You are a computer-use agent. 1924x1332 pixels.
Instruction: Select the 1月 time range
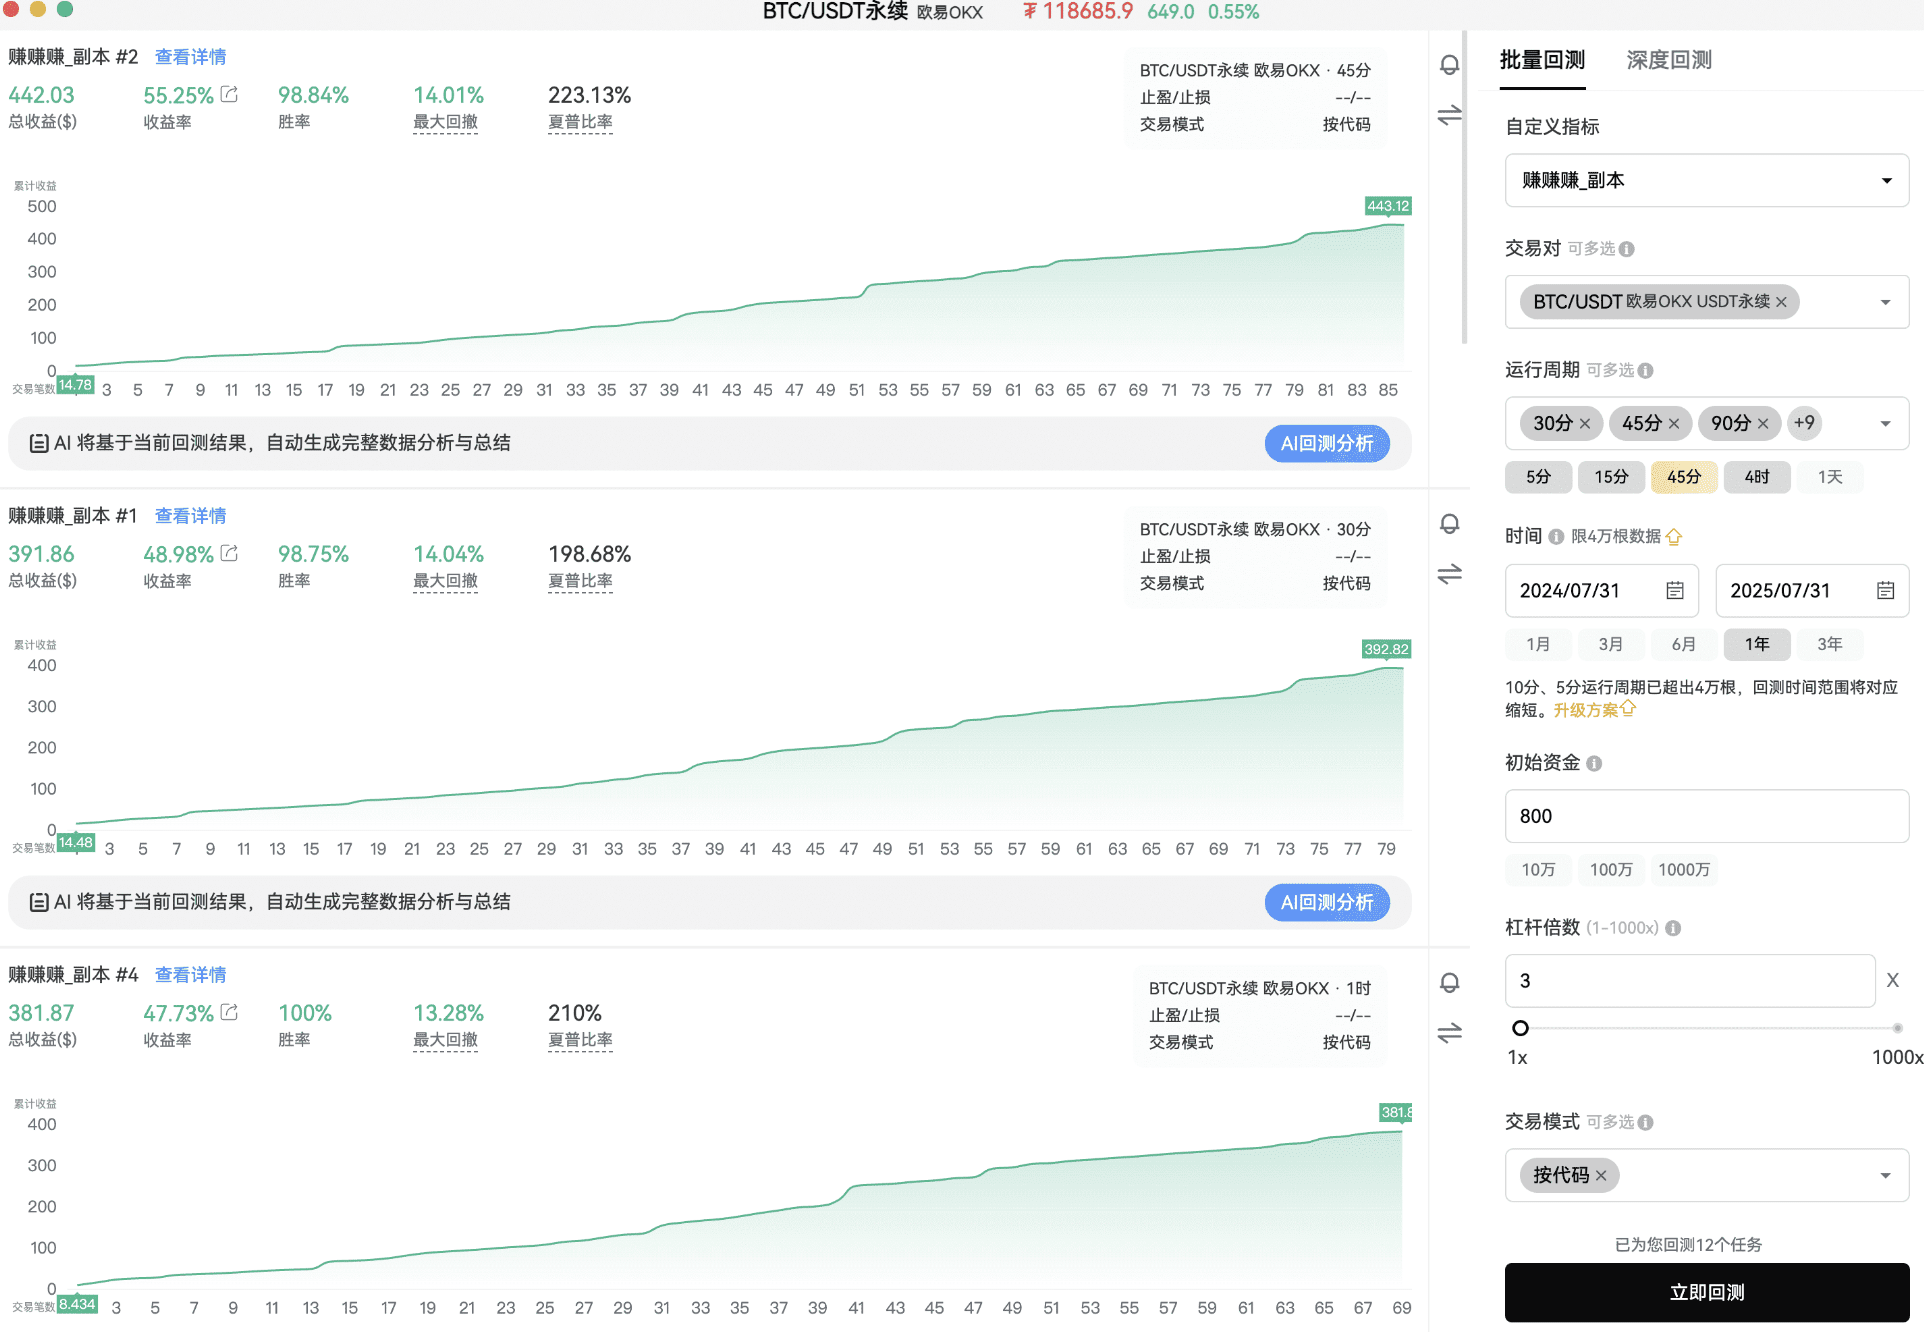click(x=1538, y=644)
